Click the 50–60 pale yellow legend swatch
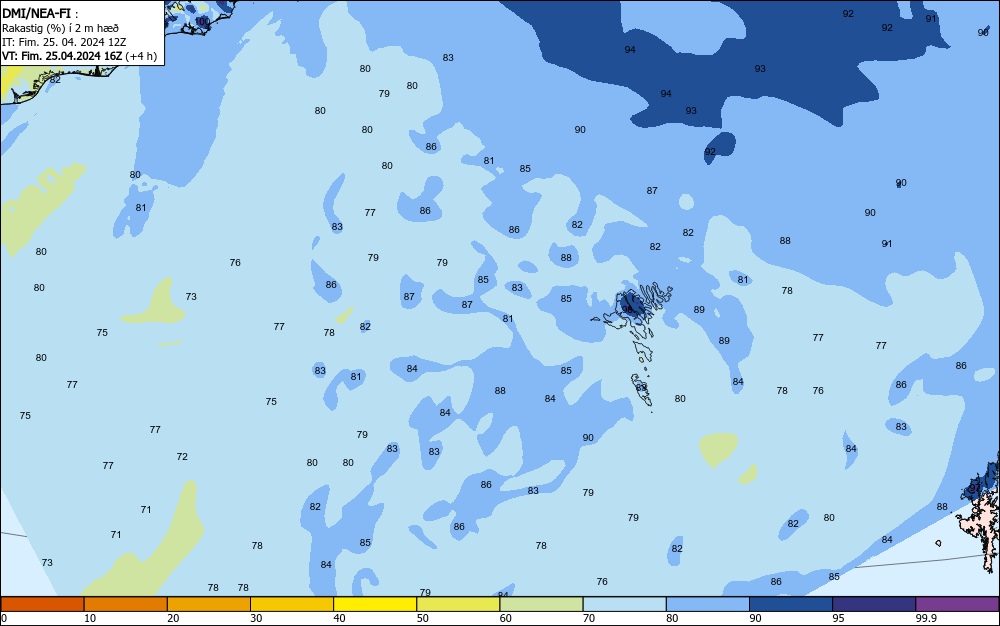 click(x=458, y=604)
